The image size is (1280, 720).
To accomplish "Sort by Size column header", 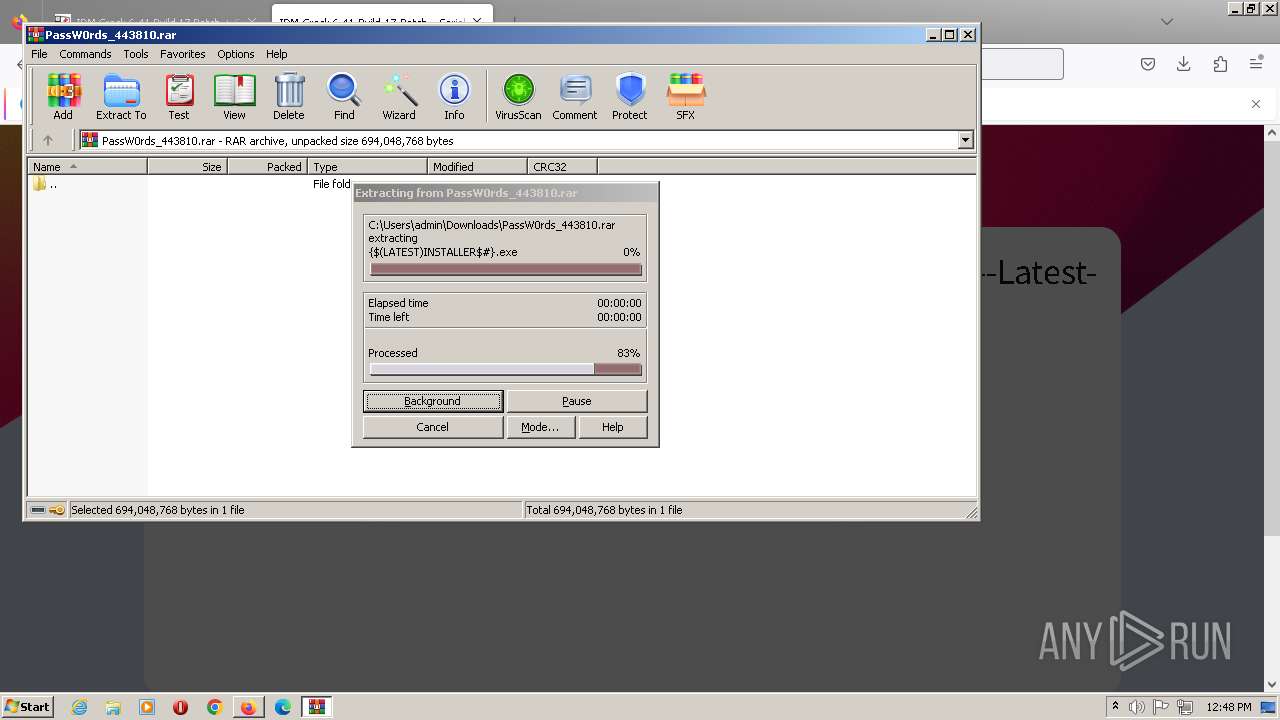I will (x=188, y=167).
